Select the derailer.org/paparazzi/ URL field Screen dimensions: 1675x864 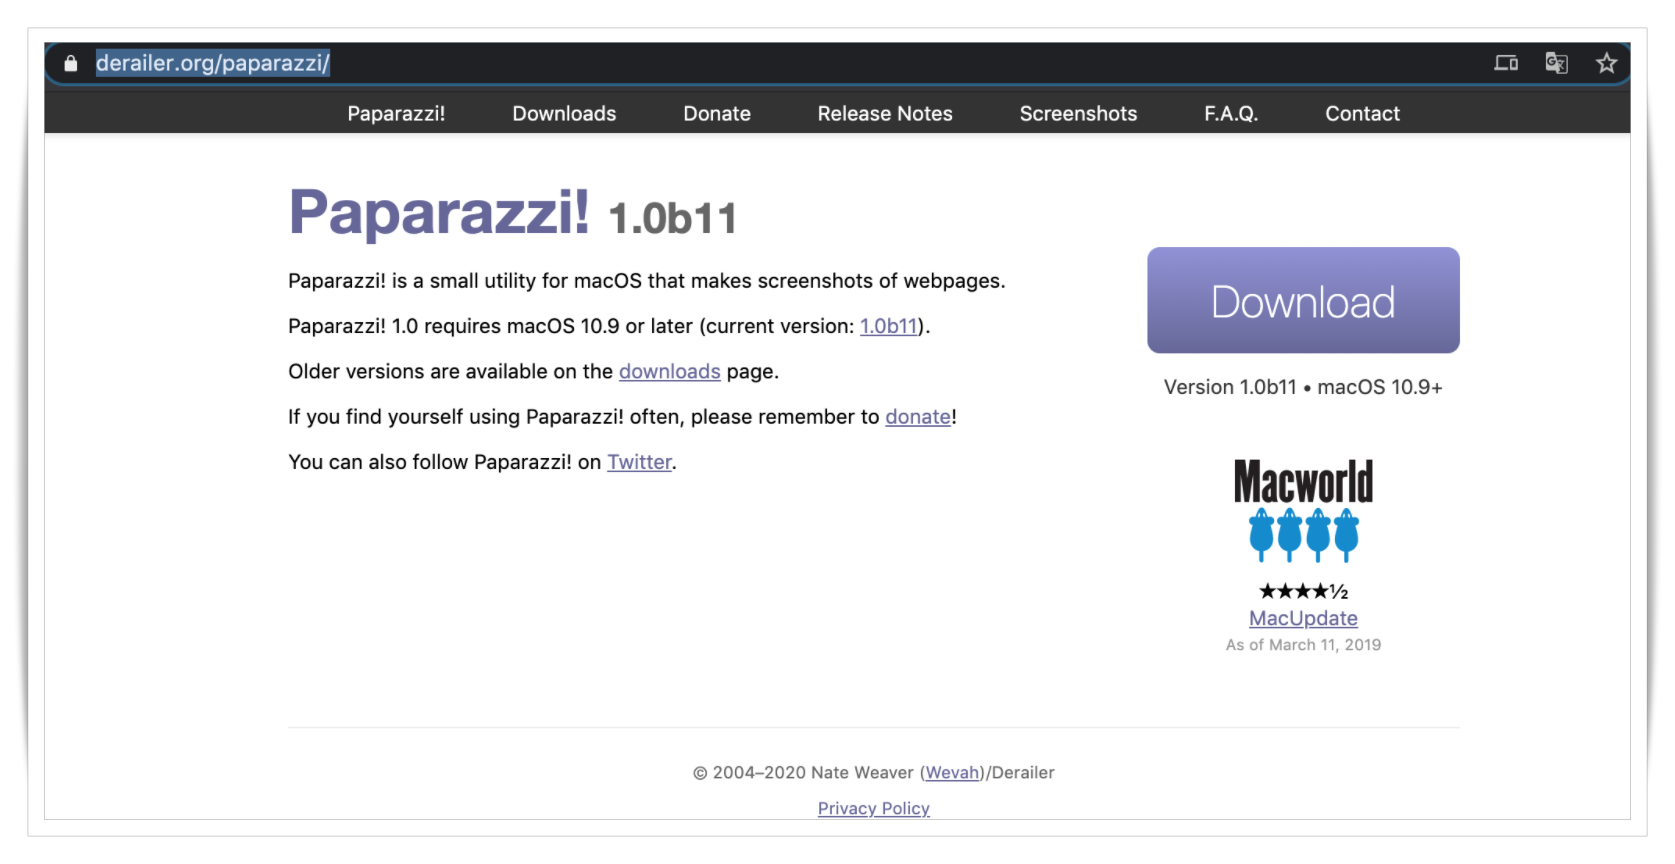[x=212, y=63]
